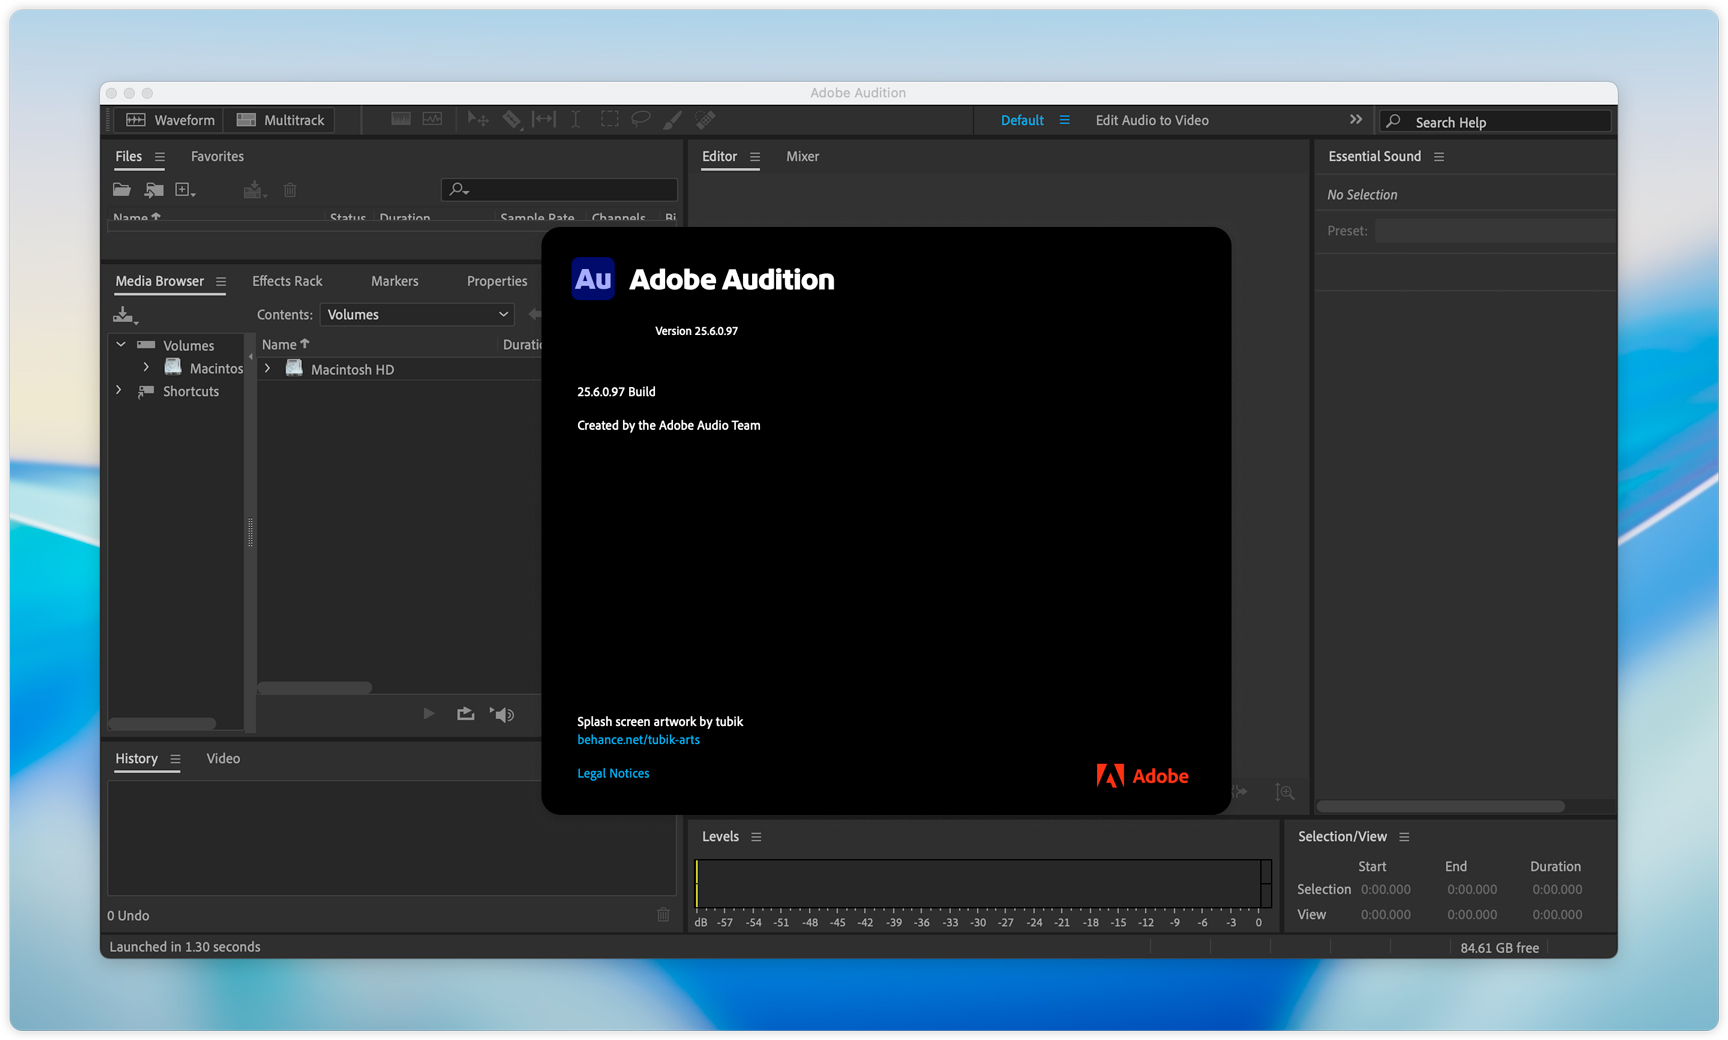Open the behance.net/tubik-arts link
The height and width of the screenshot is (1040, 1728).
point(638,740)
